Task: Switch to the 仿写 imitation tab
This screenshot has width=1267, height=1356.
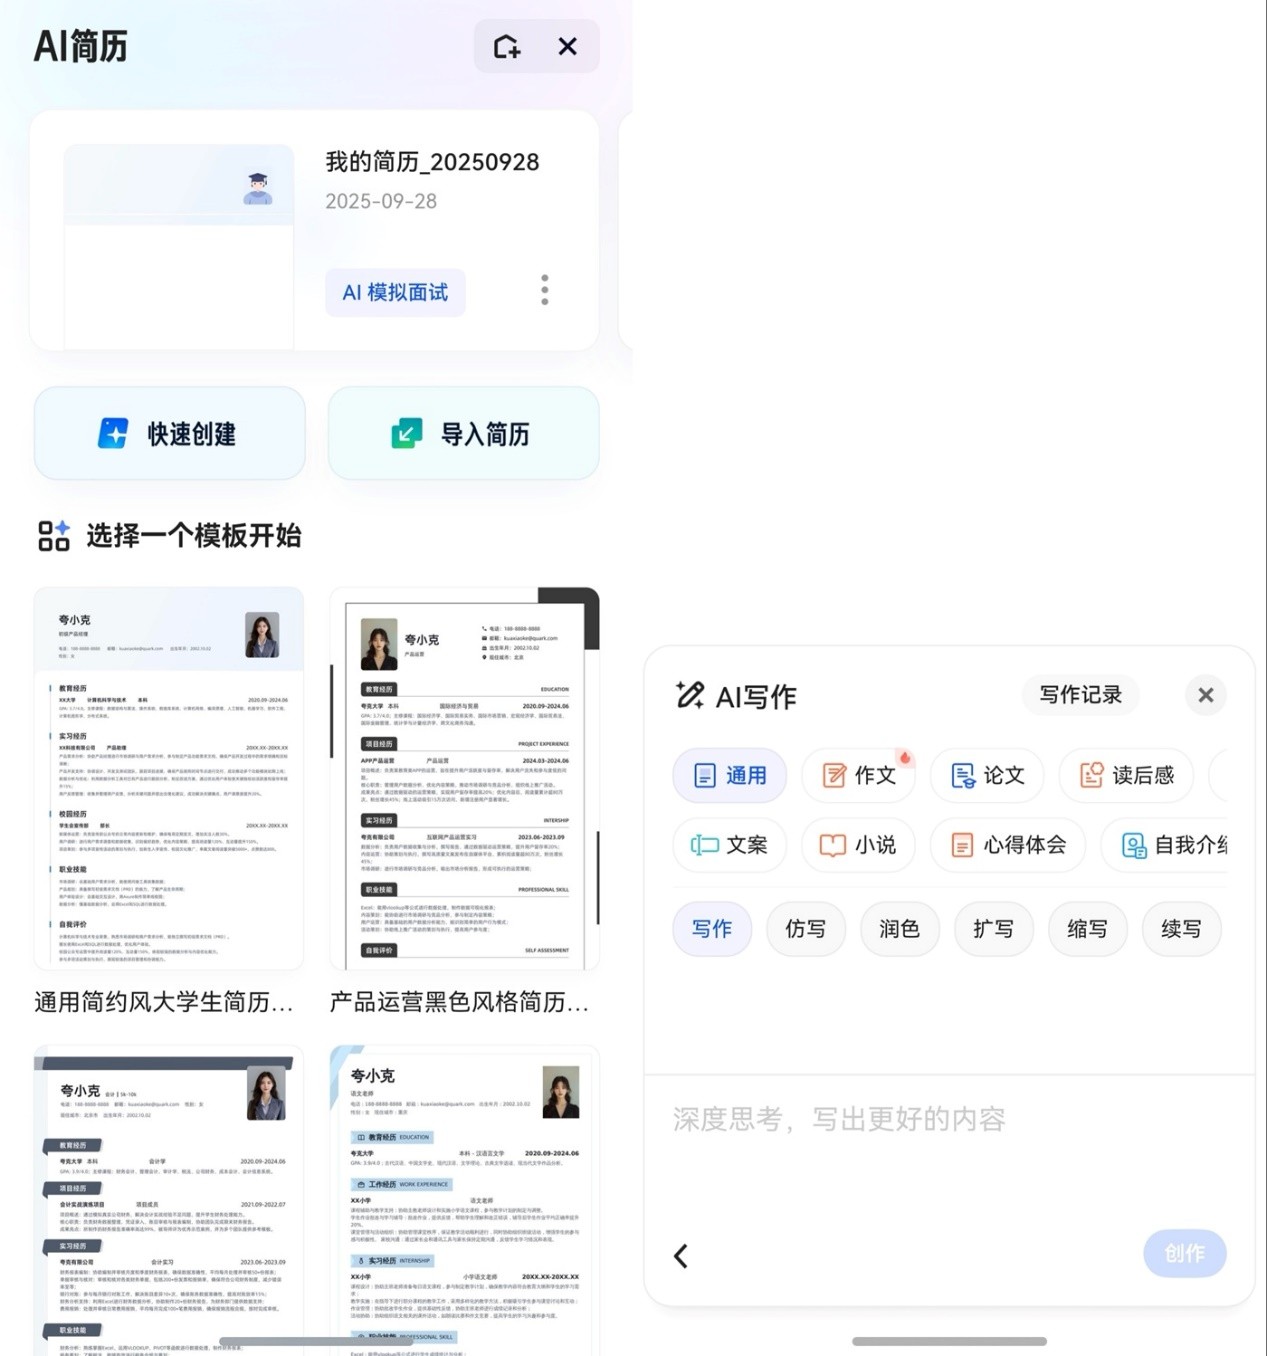Action: 806,929
